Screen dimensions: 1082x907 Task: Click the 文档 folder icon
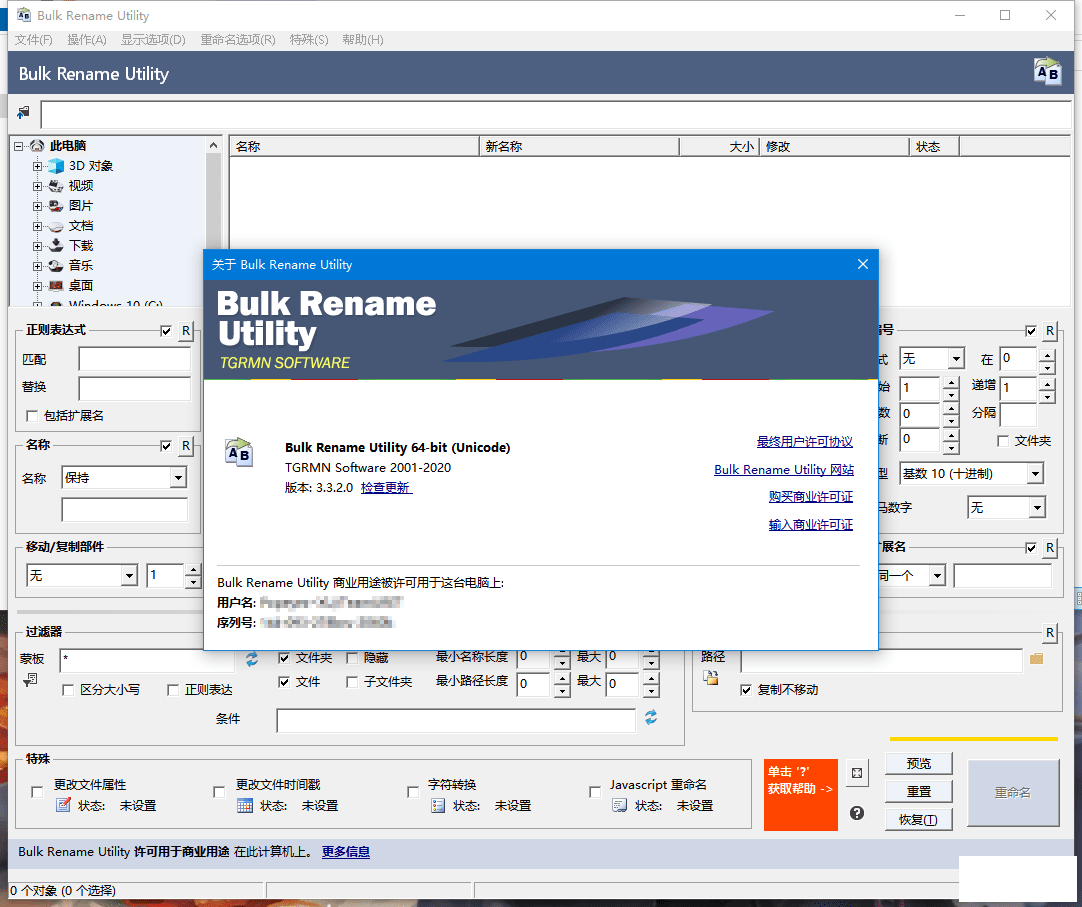click(56, 226)
